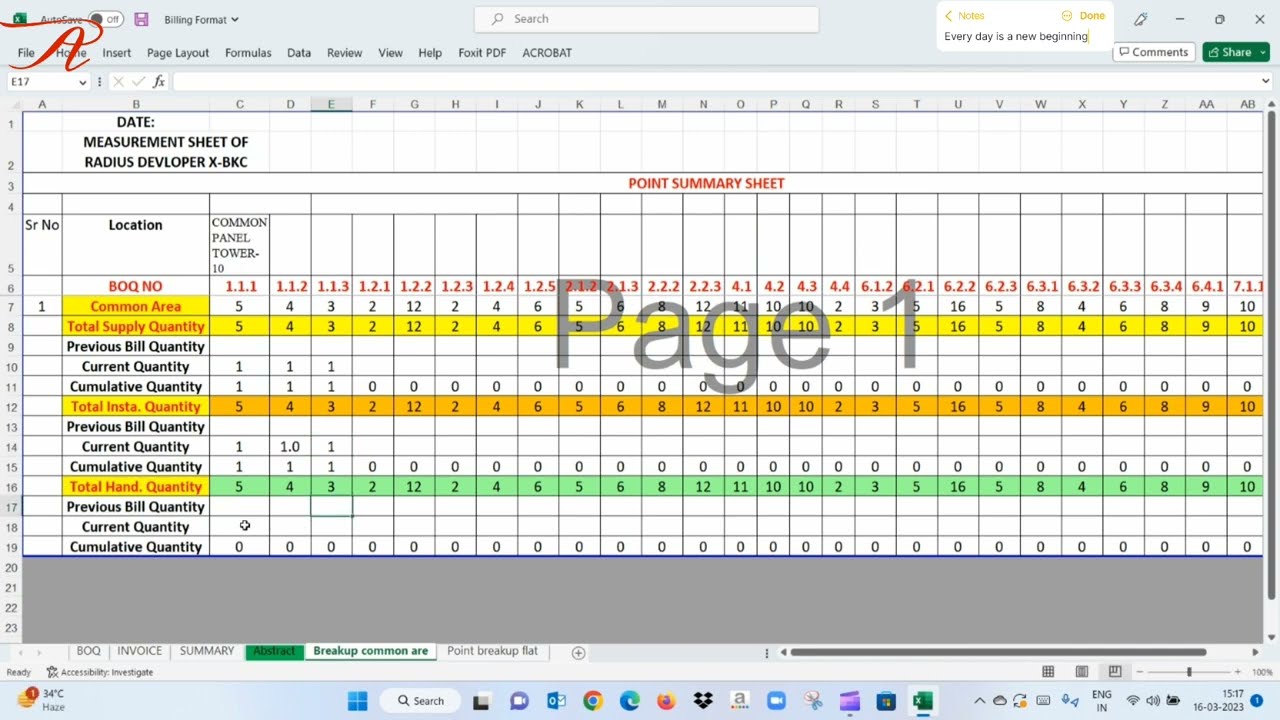Click the Normal view icon in status bar
Screen dimensions: 1280x720
tap(1048, 672)
